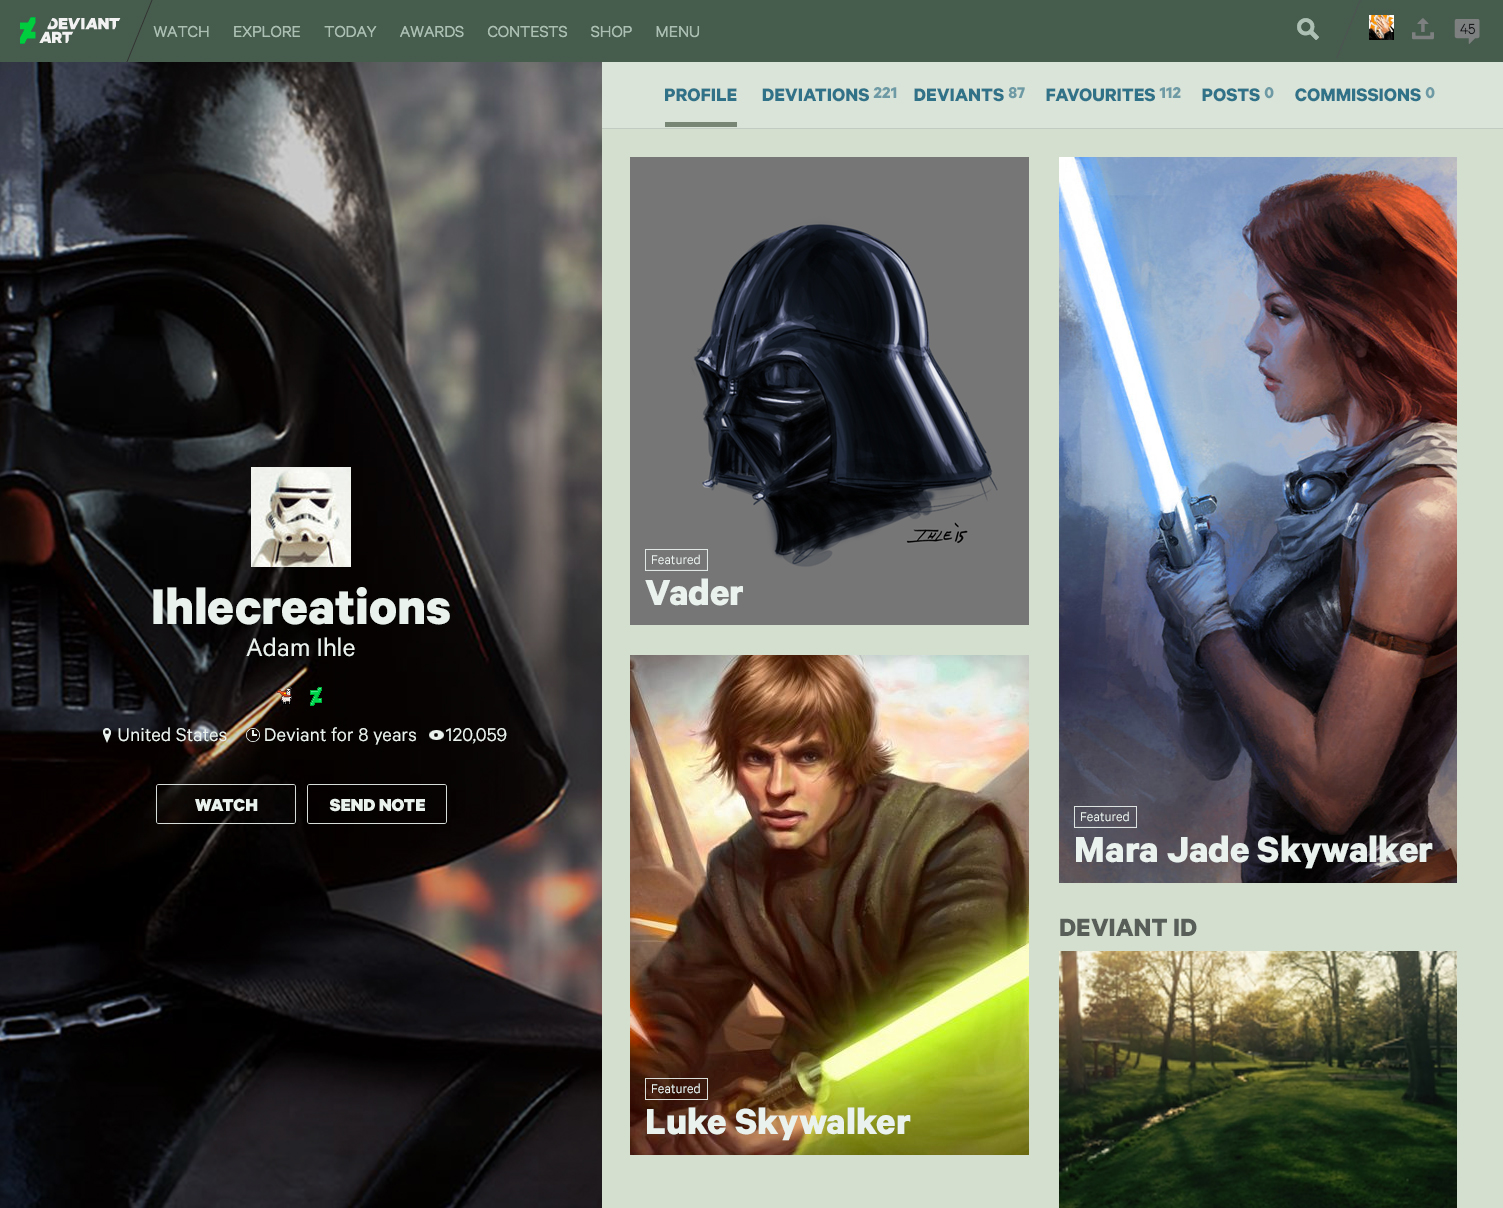1503x1208 pixels.
Task: Click the Deviant for 8 years text
Action: click(340, 735)
